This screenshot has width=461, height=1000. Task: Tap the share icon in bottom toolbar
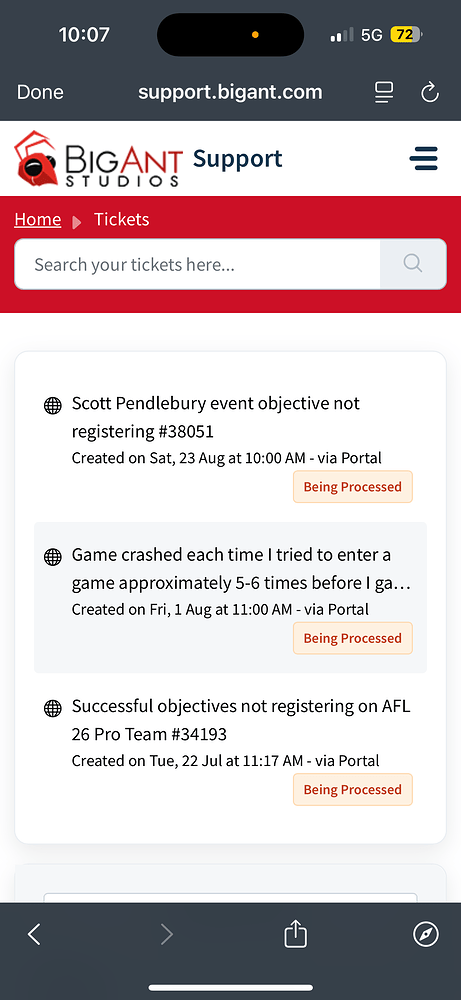pyautogui.click(x=295, y=935)
